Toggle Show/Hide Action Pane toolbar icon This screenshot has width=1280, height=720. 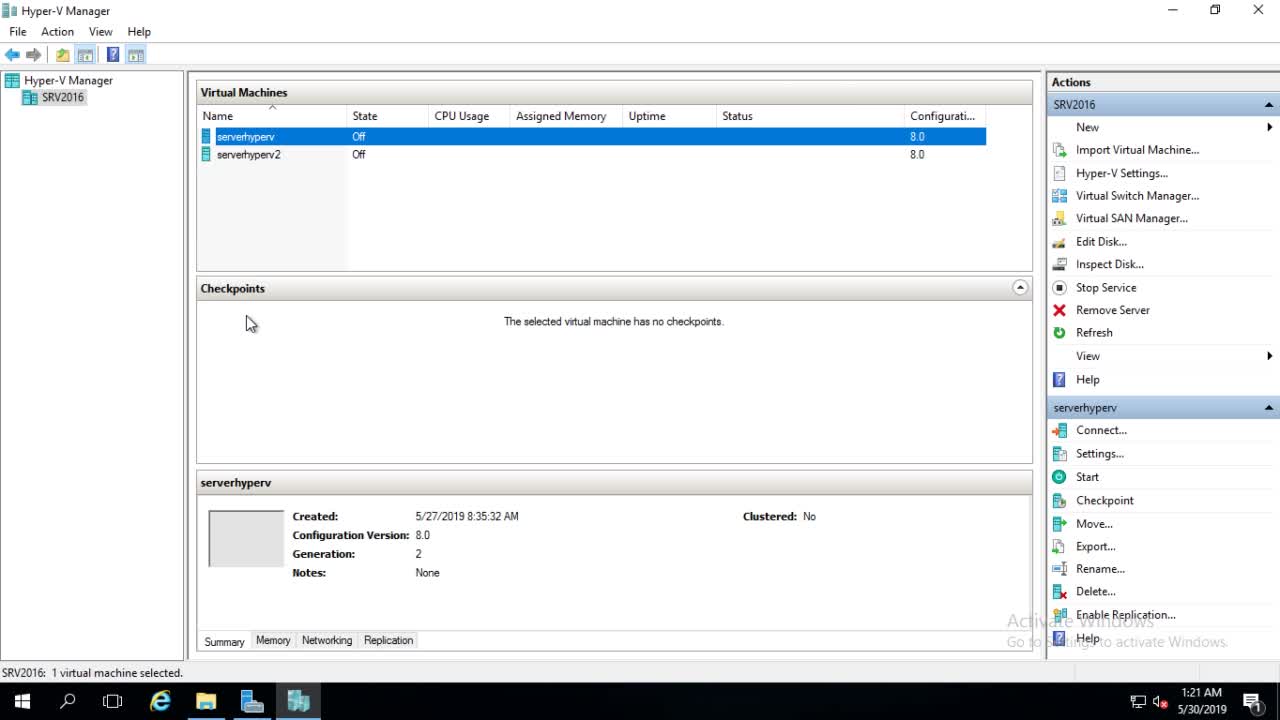pos(136,55)
